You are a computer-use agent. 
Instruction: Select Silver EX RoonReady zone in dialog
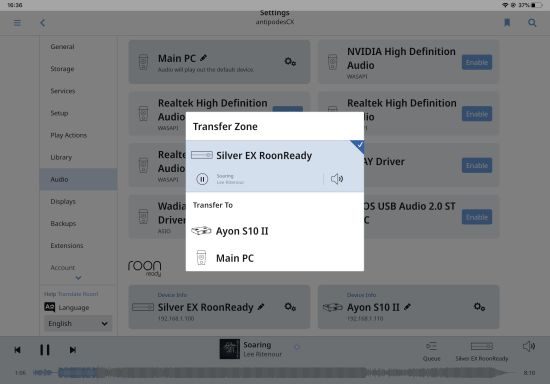pyautogui.click(x=275, y=166)
